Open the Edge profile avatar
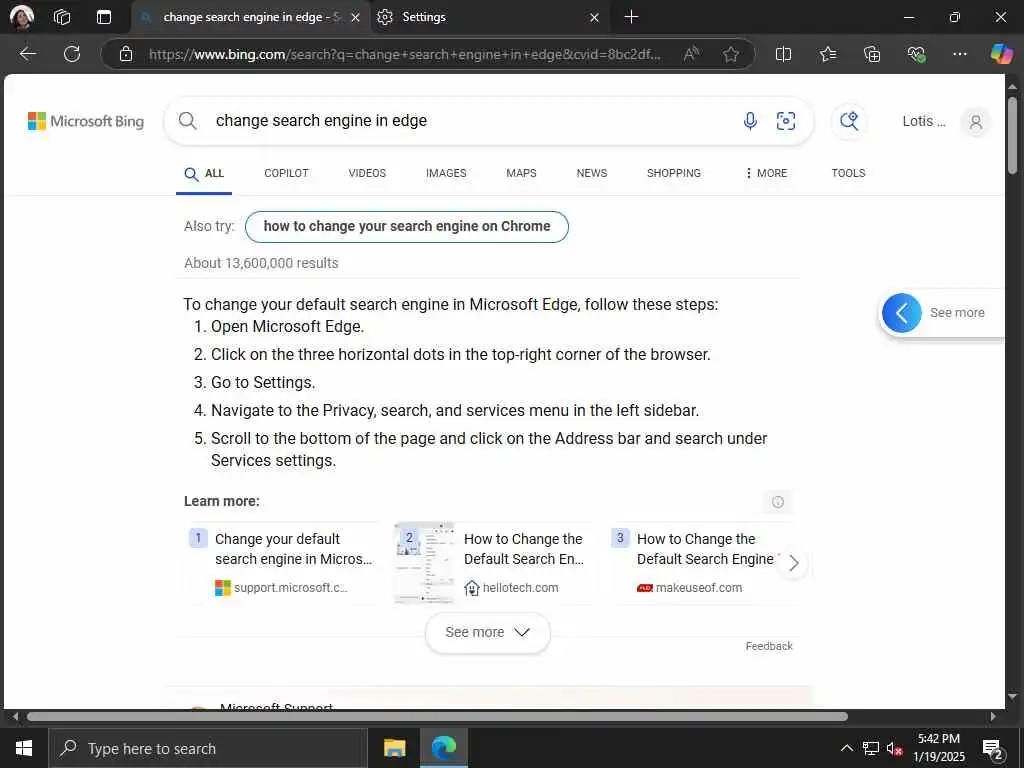1024x768 pixels. 22,17
